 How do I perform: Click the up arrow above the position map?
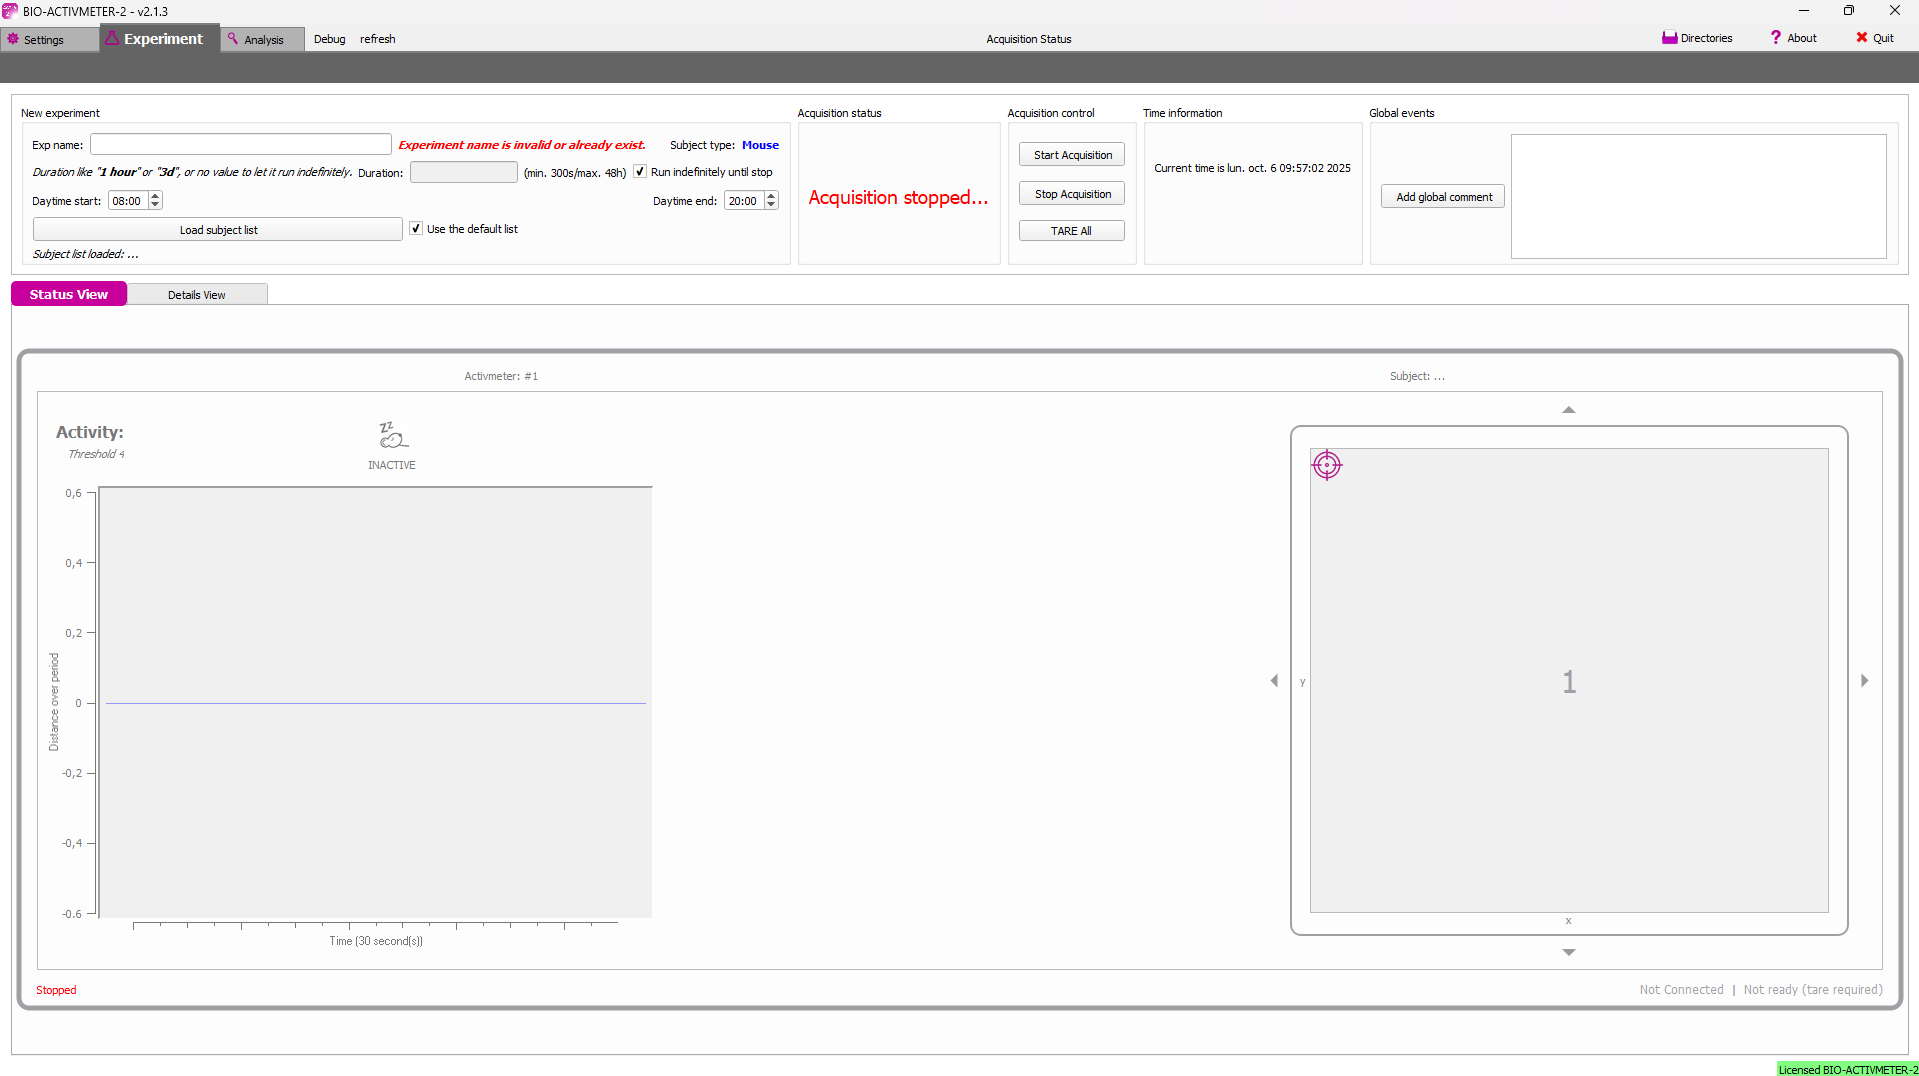click(x=1568, y=410)
